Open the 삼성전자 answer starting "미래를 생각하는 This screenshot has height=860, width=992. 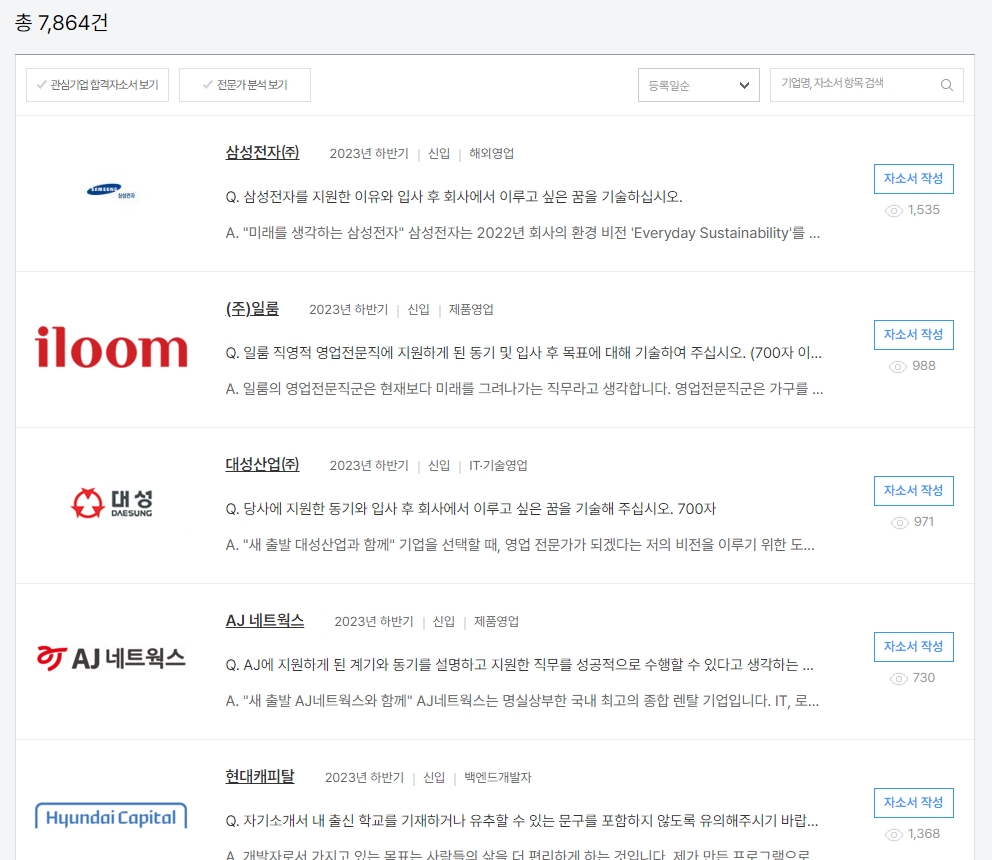pyautogui.click(x=523, y=233)
